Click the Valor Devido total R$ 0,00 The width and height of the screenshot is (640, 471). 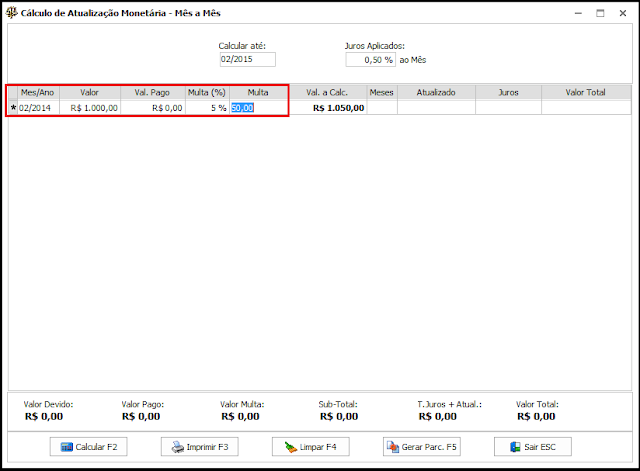[x=44, y=417]
